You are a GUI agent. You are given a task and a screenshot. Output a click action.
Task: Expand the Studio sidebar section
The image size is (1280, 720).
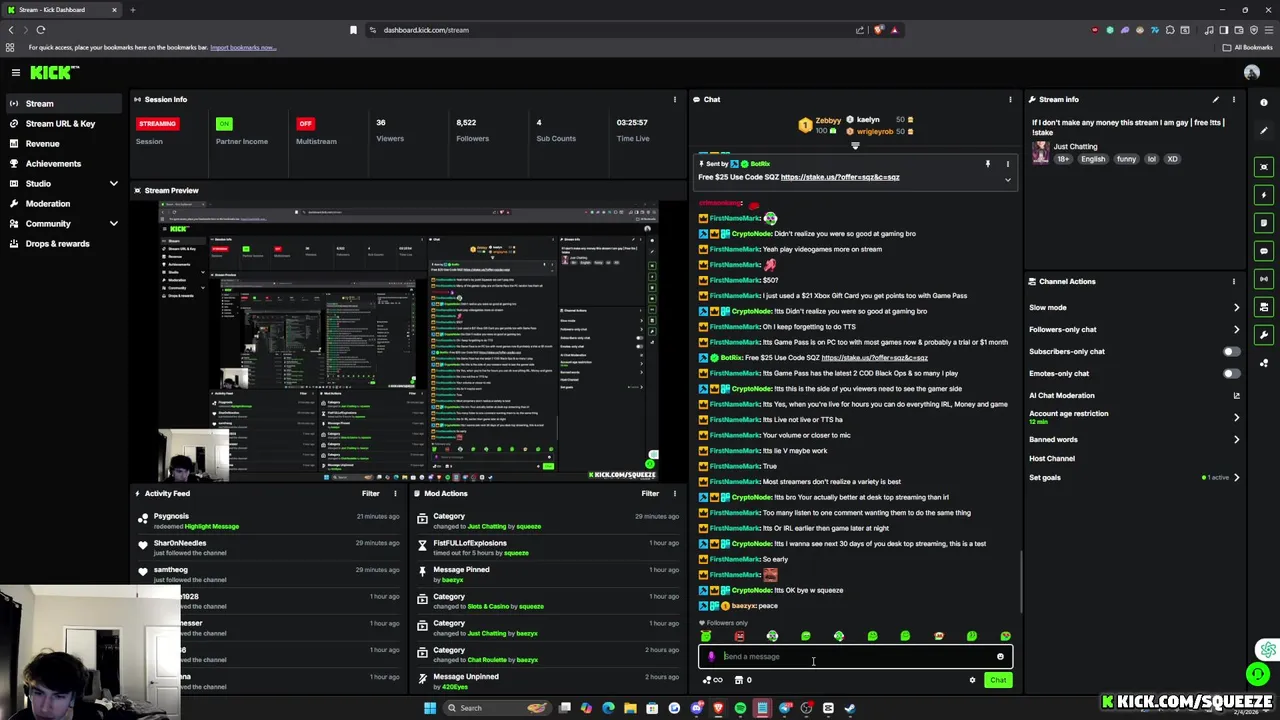pos(113,183)
